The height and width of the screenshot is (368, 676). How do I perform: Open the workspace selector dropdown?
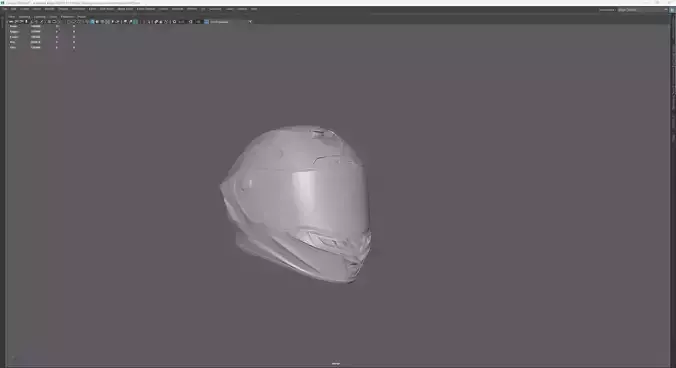tap(642, 9)
